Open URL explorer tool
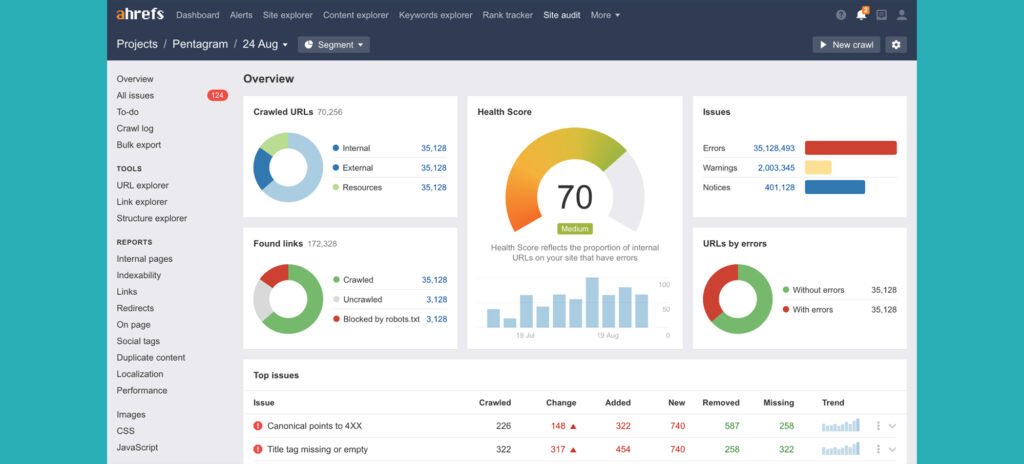1024x464 pixels. pyautogui.click(x=142, y=186)
